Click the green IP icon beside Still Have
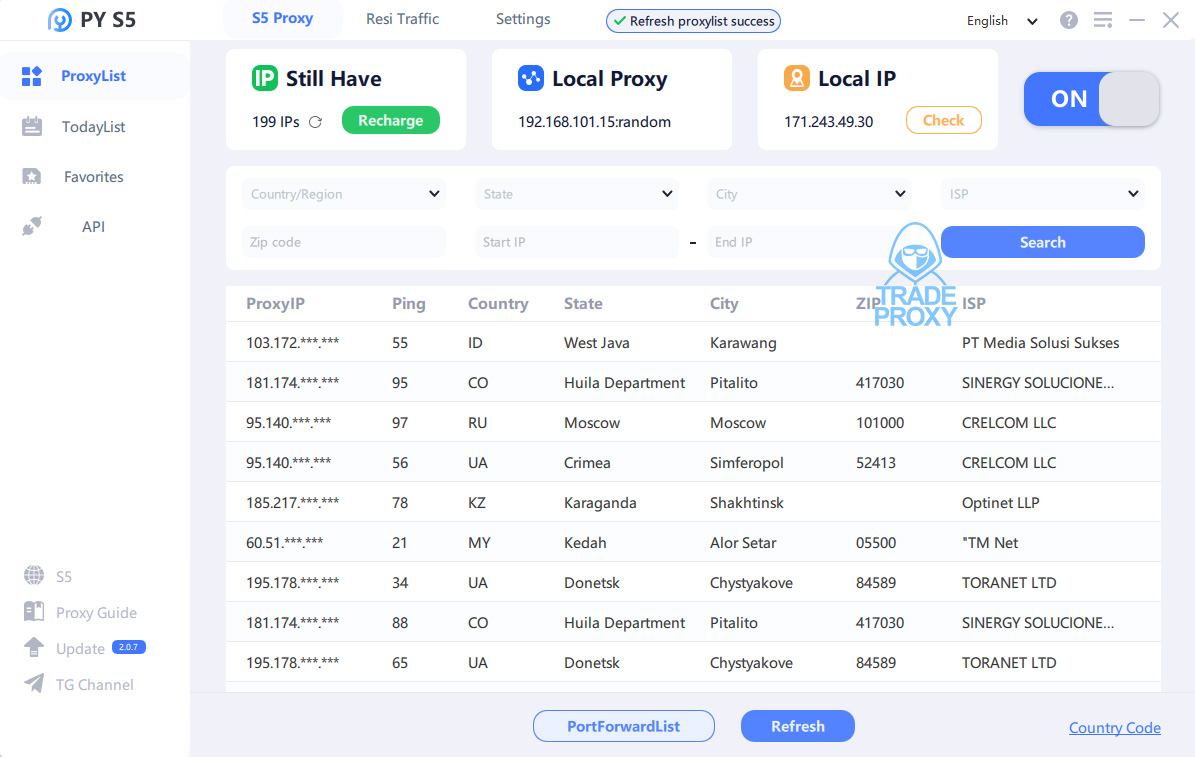This screenshot has height=757, width=1195. [264, 78]
